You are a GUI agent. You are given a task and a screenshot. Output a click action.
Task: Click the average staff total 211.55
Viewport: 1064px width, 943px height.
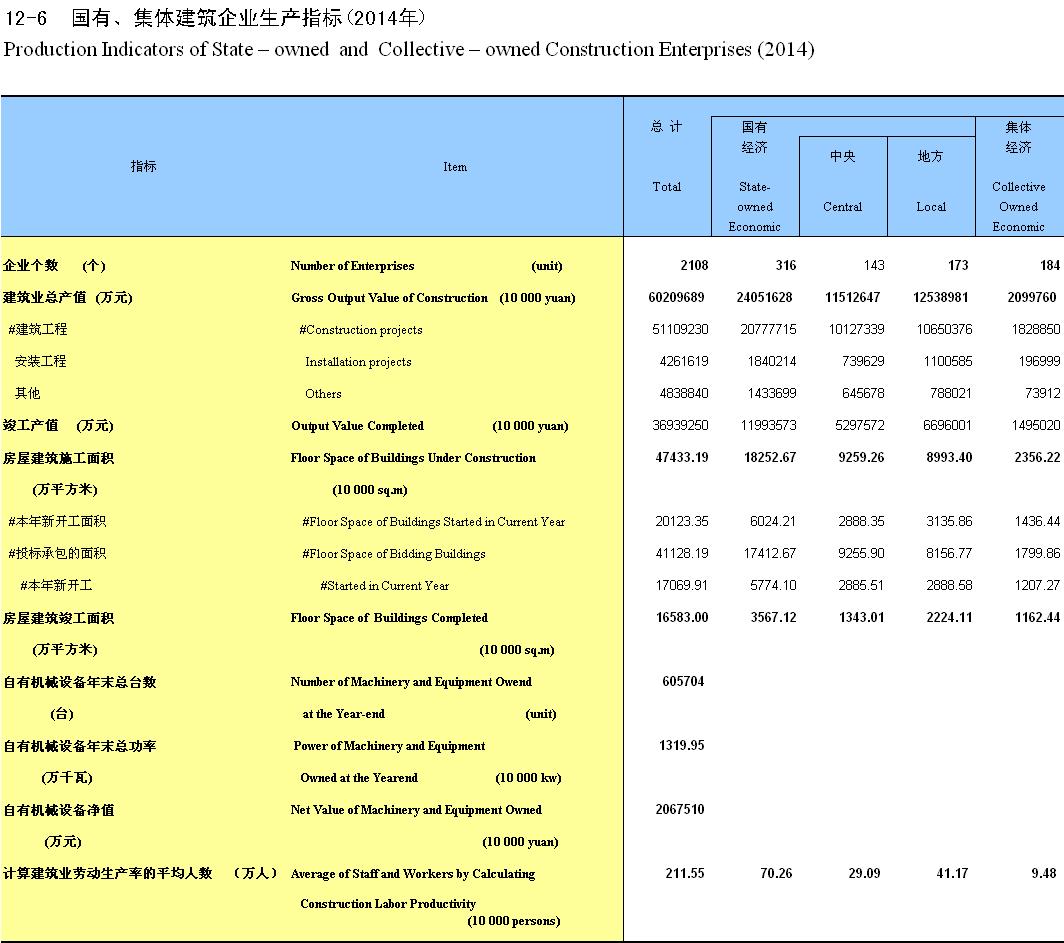click(x=685, y=873)
